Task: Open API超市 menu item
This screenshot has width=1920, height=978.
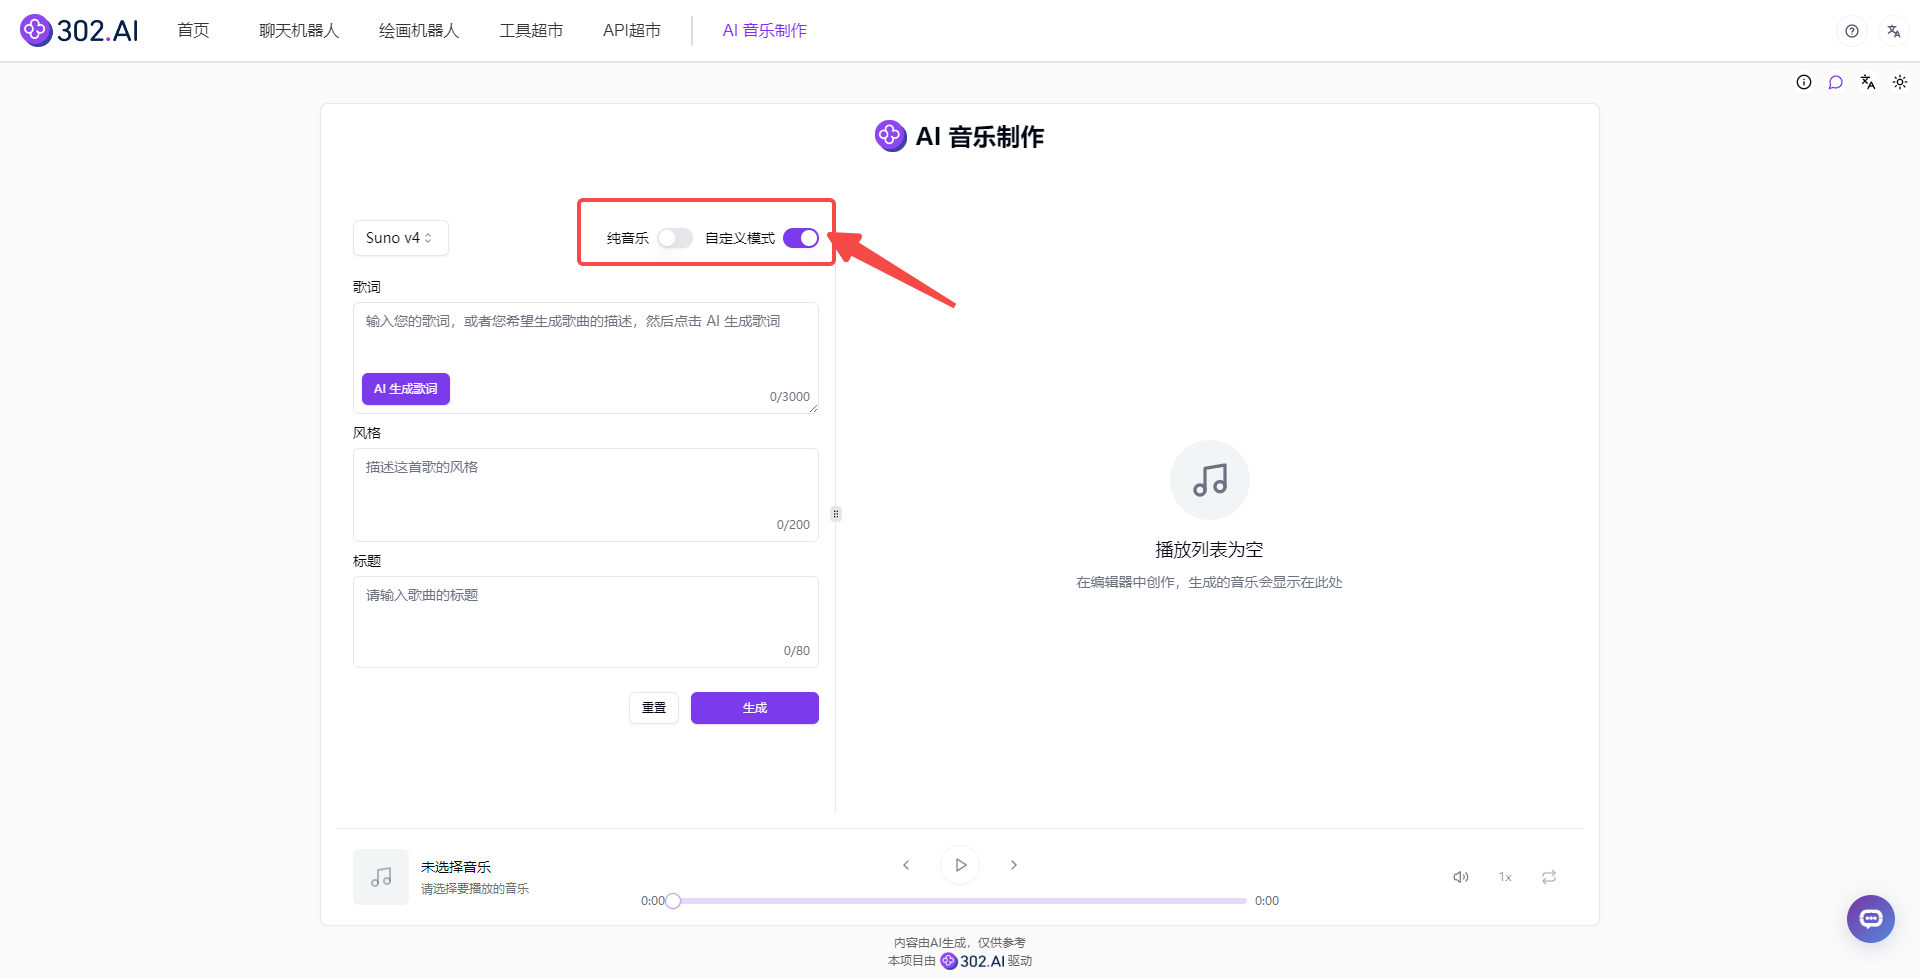Action: (x=632, y=31)
